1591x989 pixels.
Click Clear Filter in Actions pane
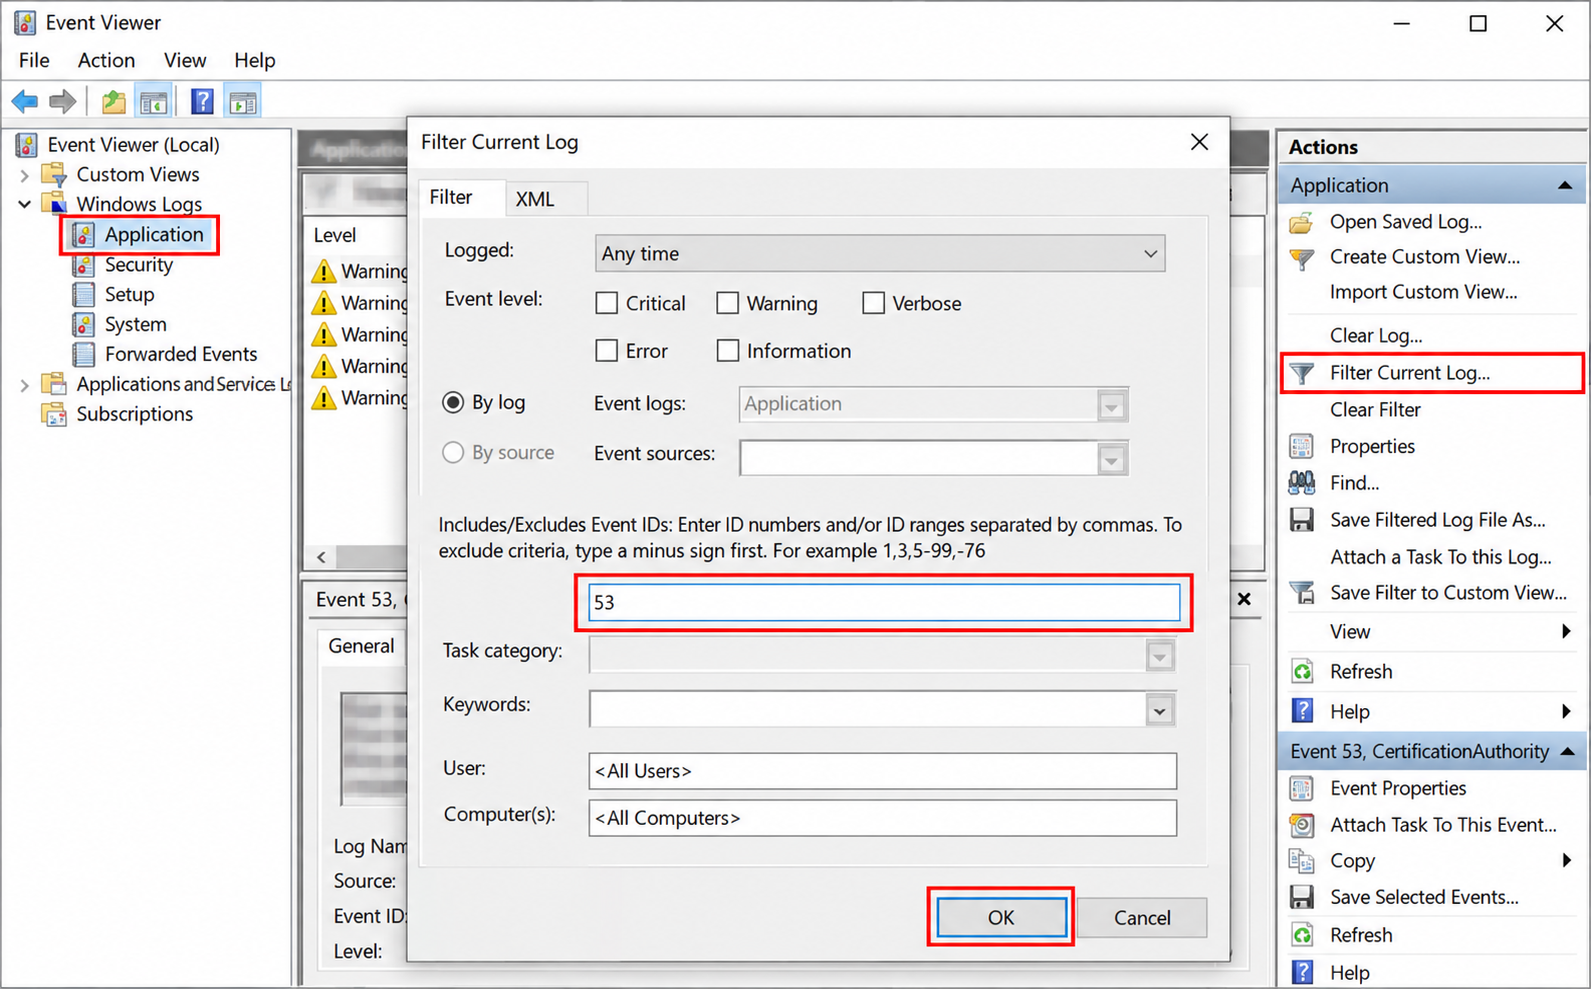click(x=1375, y=410)
